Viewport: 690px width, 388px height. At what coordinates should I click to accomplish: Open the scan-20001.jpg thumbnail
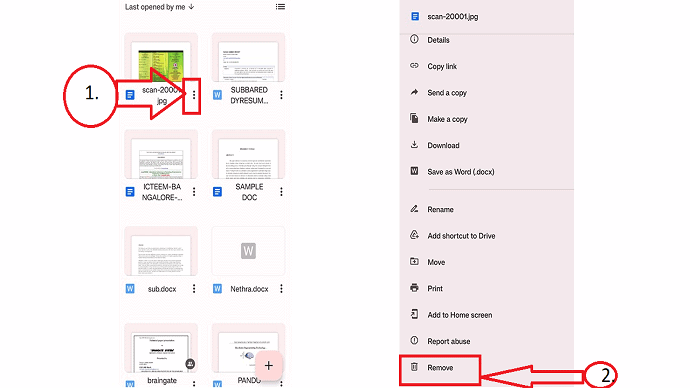161,57
